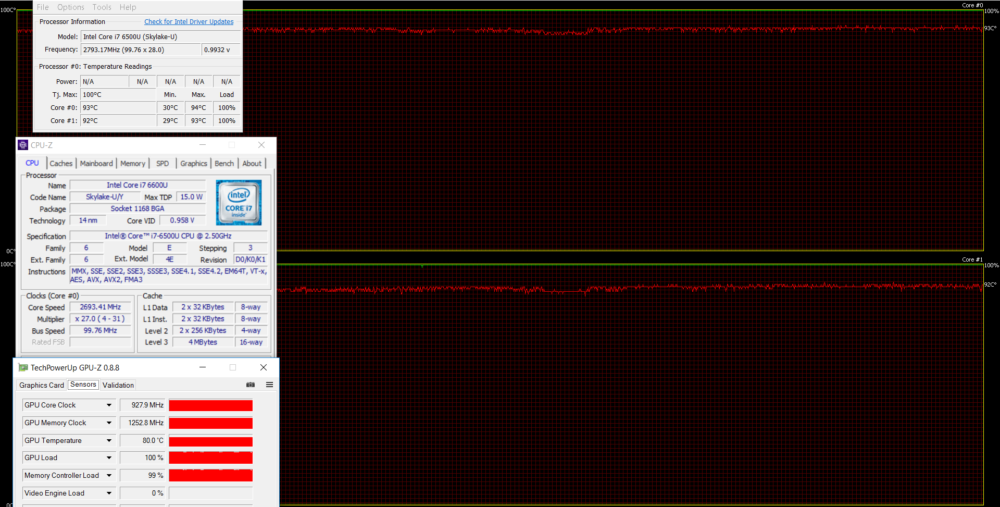
Task: Open the GPU-Z hamburger menu icon
Action: coord(269,385)
